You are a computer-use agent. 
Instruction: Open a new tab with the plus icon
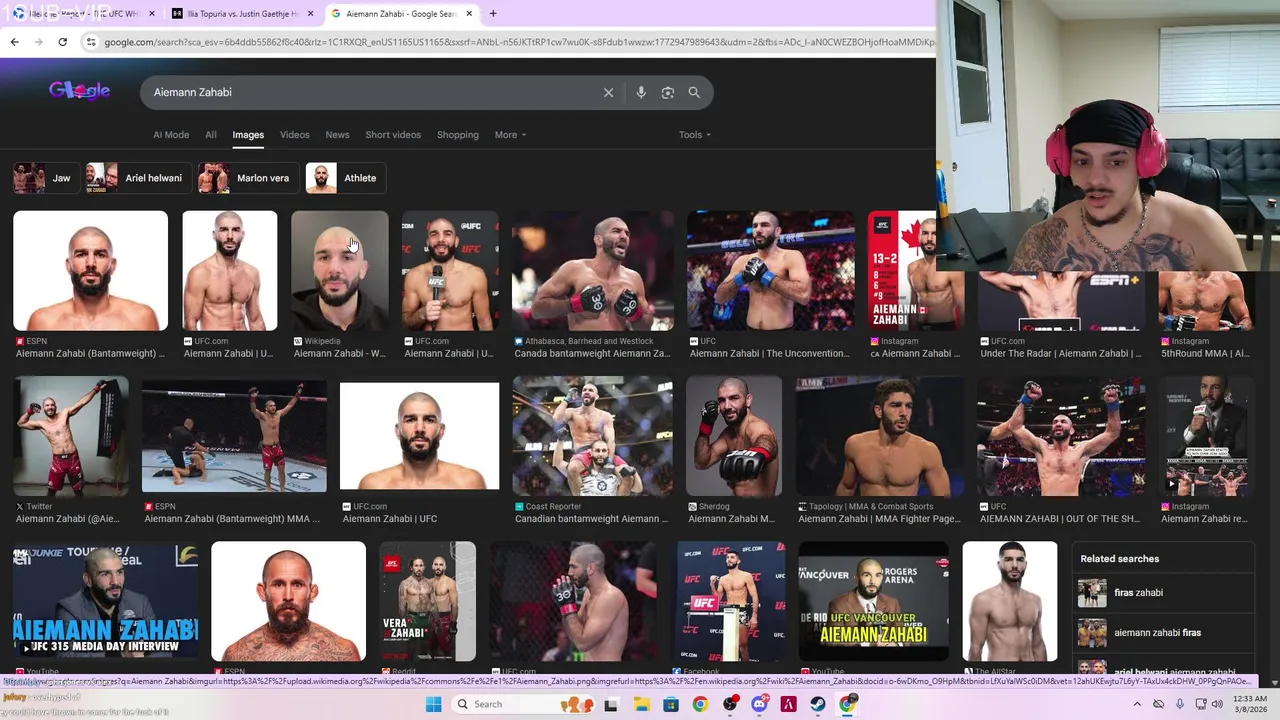click(493, 13)
